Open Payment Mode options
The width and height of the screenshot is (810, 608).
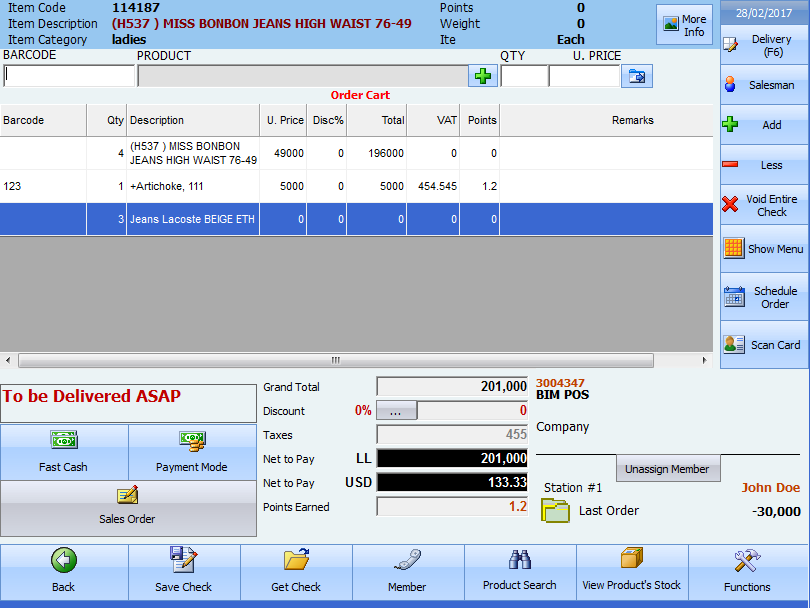click(x=192, y=453)
